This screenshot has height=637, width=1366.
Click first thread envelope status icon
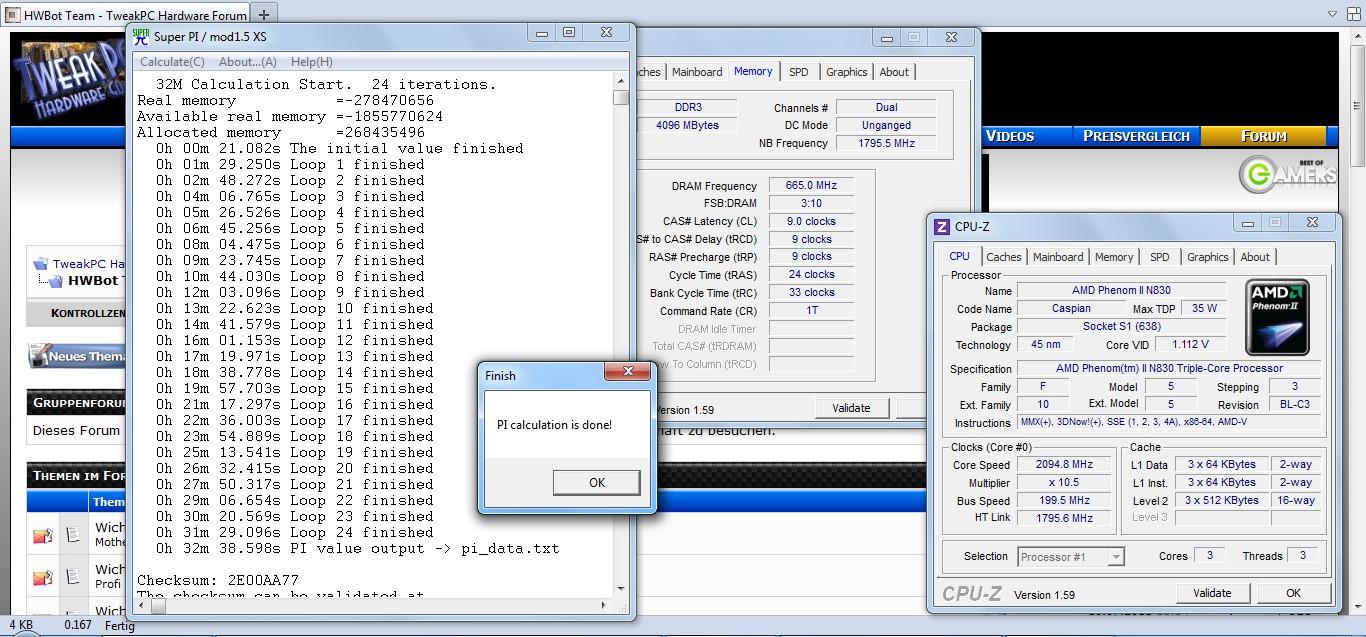42,536
